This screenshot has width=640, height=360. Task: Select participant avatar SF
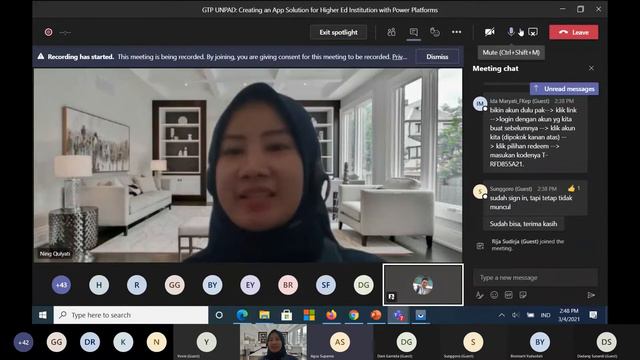point(326,285)
